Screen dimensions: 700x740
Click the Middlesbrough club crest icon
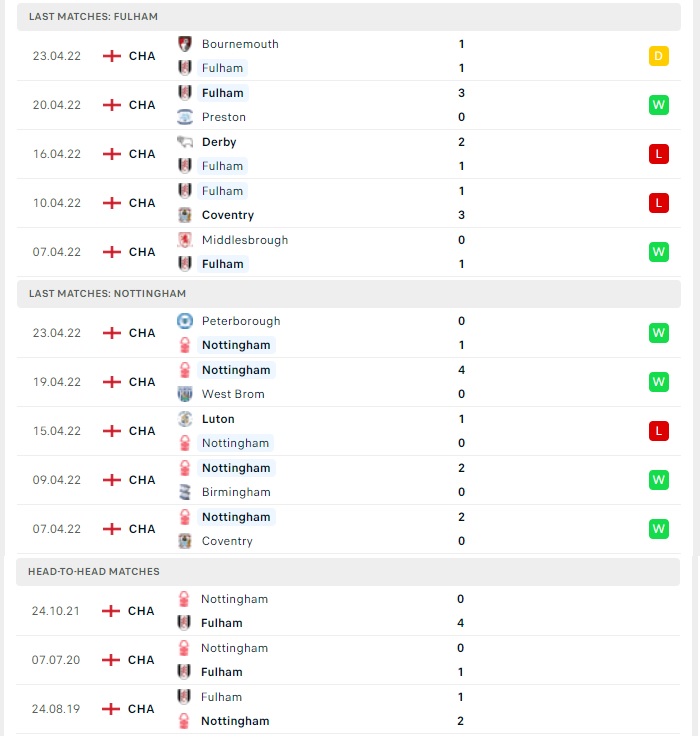pyautogui.click(x=185, y=240)
